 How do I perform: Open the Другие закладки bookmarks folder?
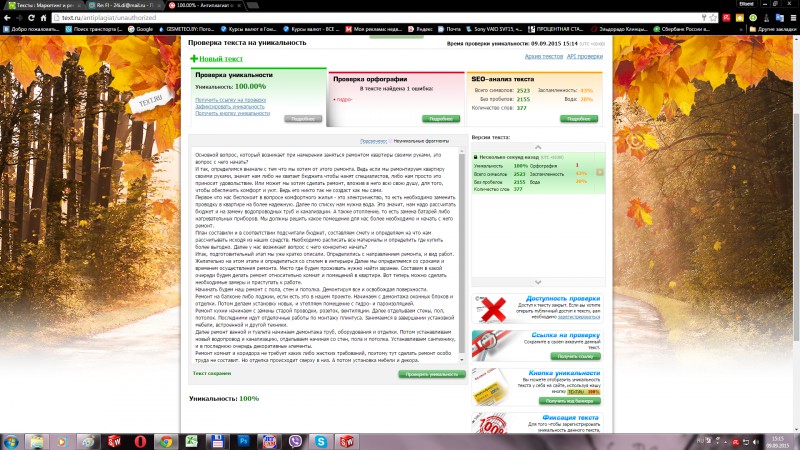coord(772,29)
